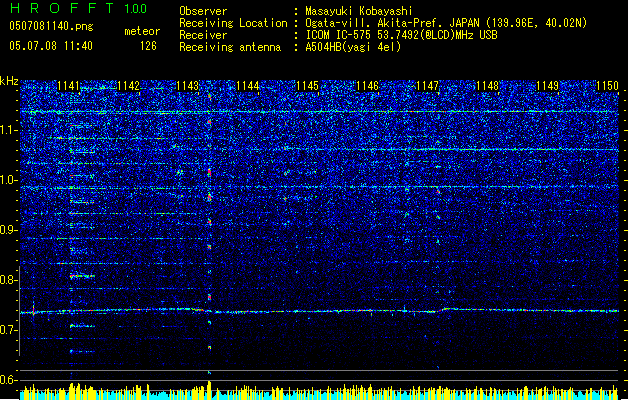Image resolution: width=629 pixels, height=400 pixels.
Task: Click the 1148 time marker
Action: click(x=487, y=86)
